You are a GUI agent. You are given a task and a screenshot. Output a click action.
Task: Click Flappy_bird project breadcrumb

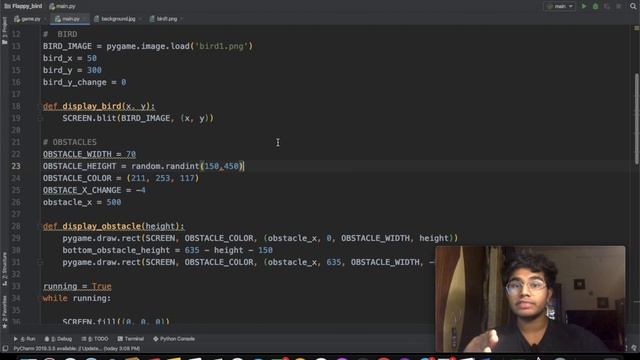[23, 6]
